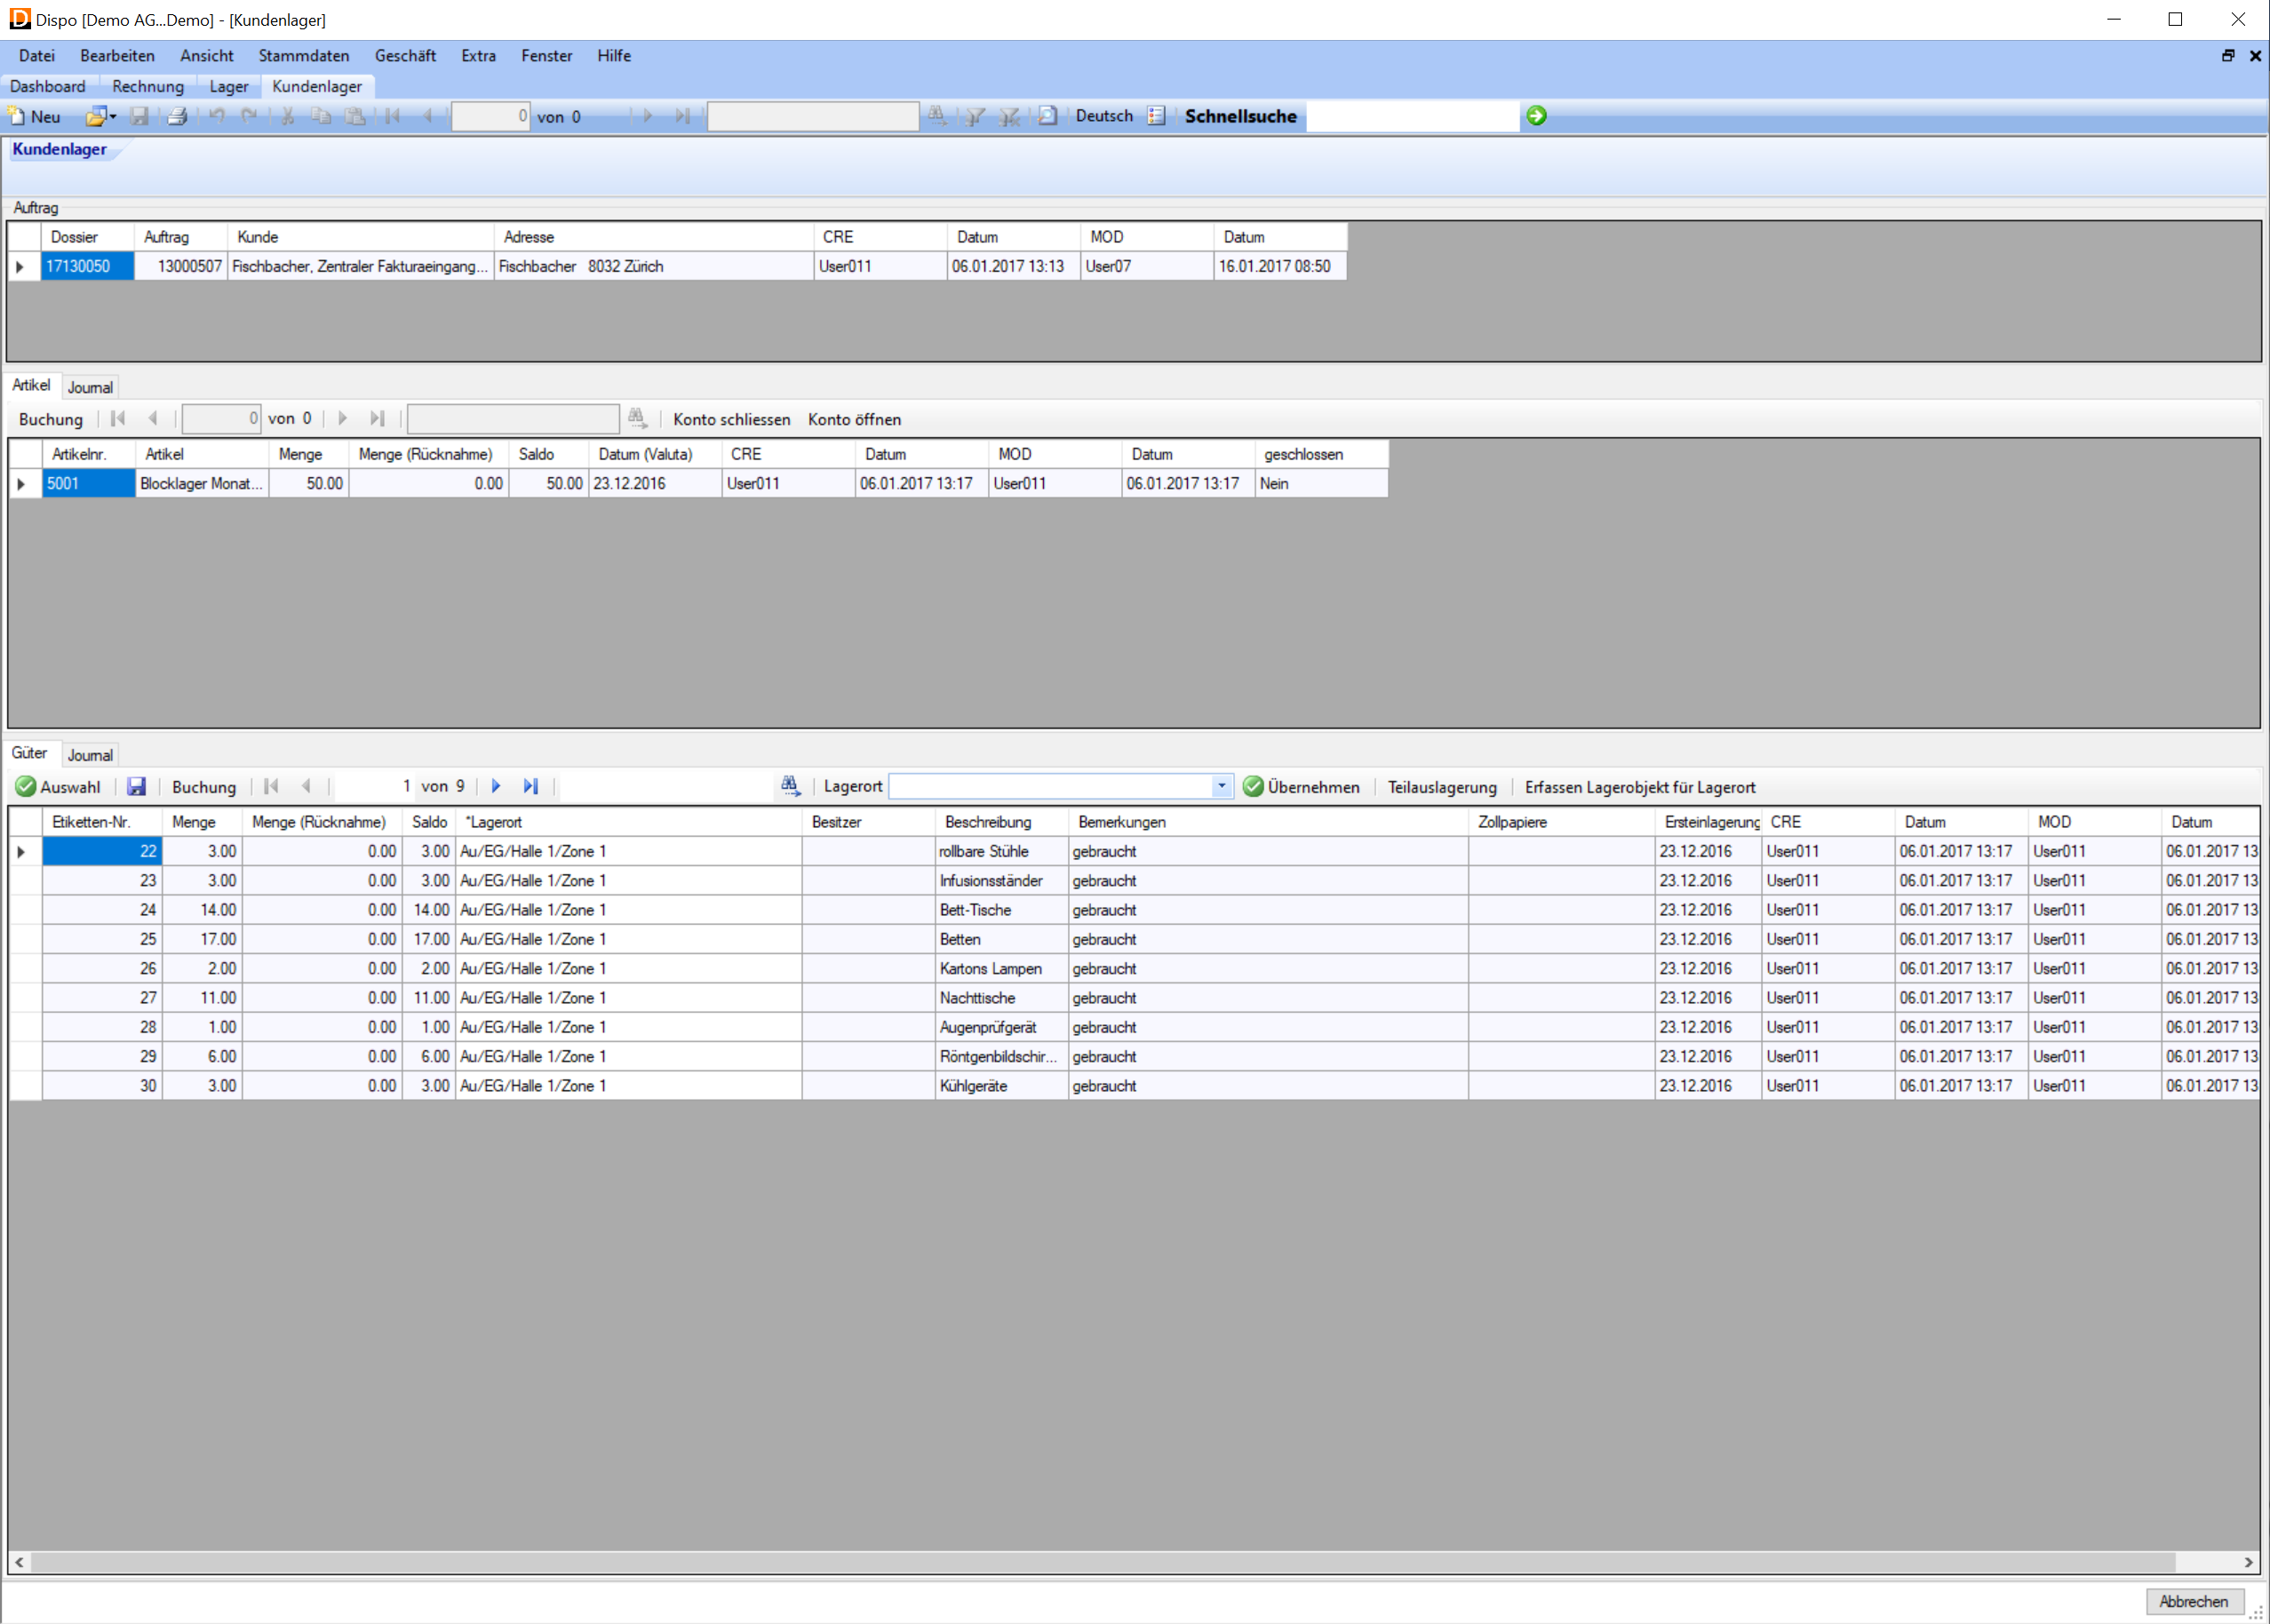Click Buchung in the Artikel toolbar
This screenshot has height=1624, width=2270.
(x=51, y=419)
